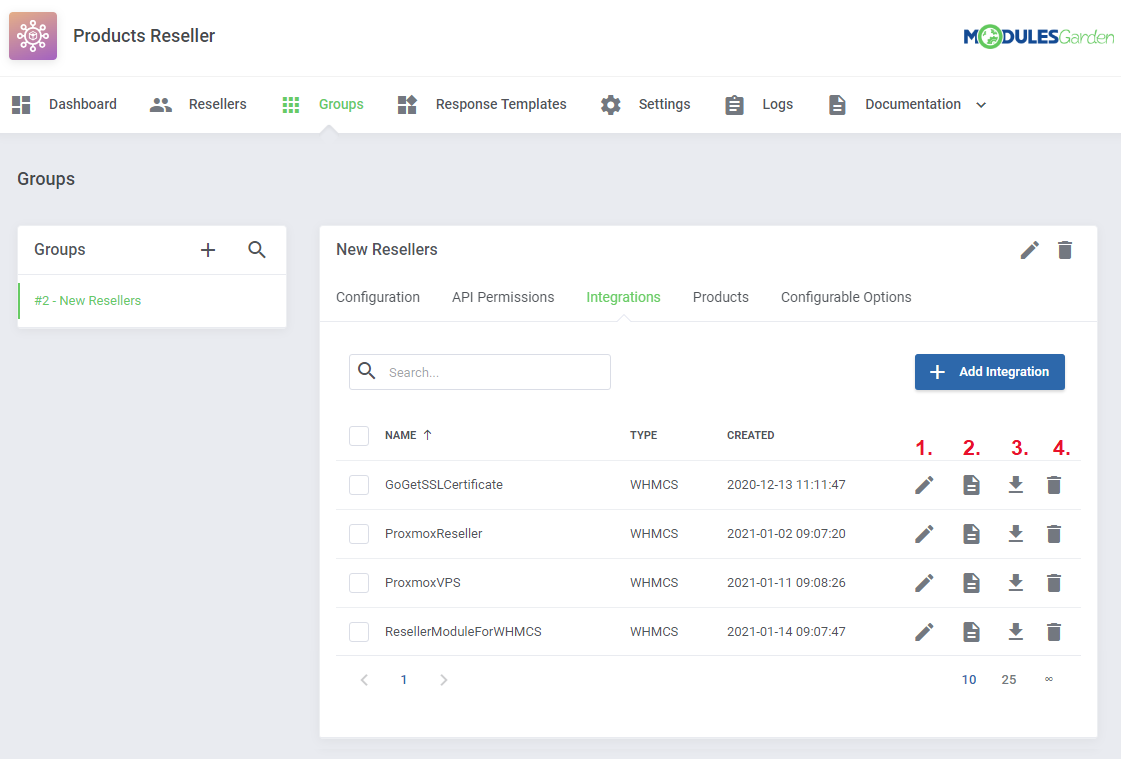Check the ProxmoxReseller row checkbox
1121x759 pixels.
(x=359, y=534)
